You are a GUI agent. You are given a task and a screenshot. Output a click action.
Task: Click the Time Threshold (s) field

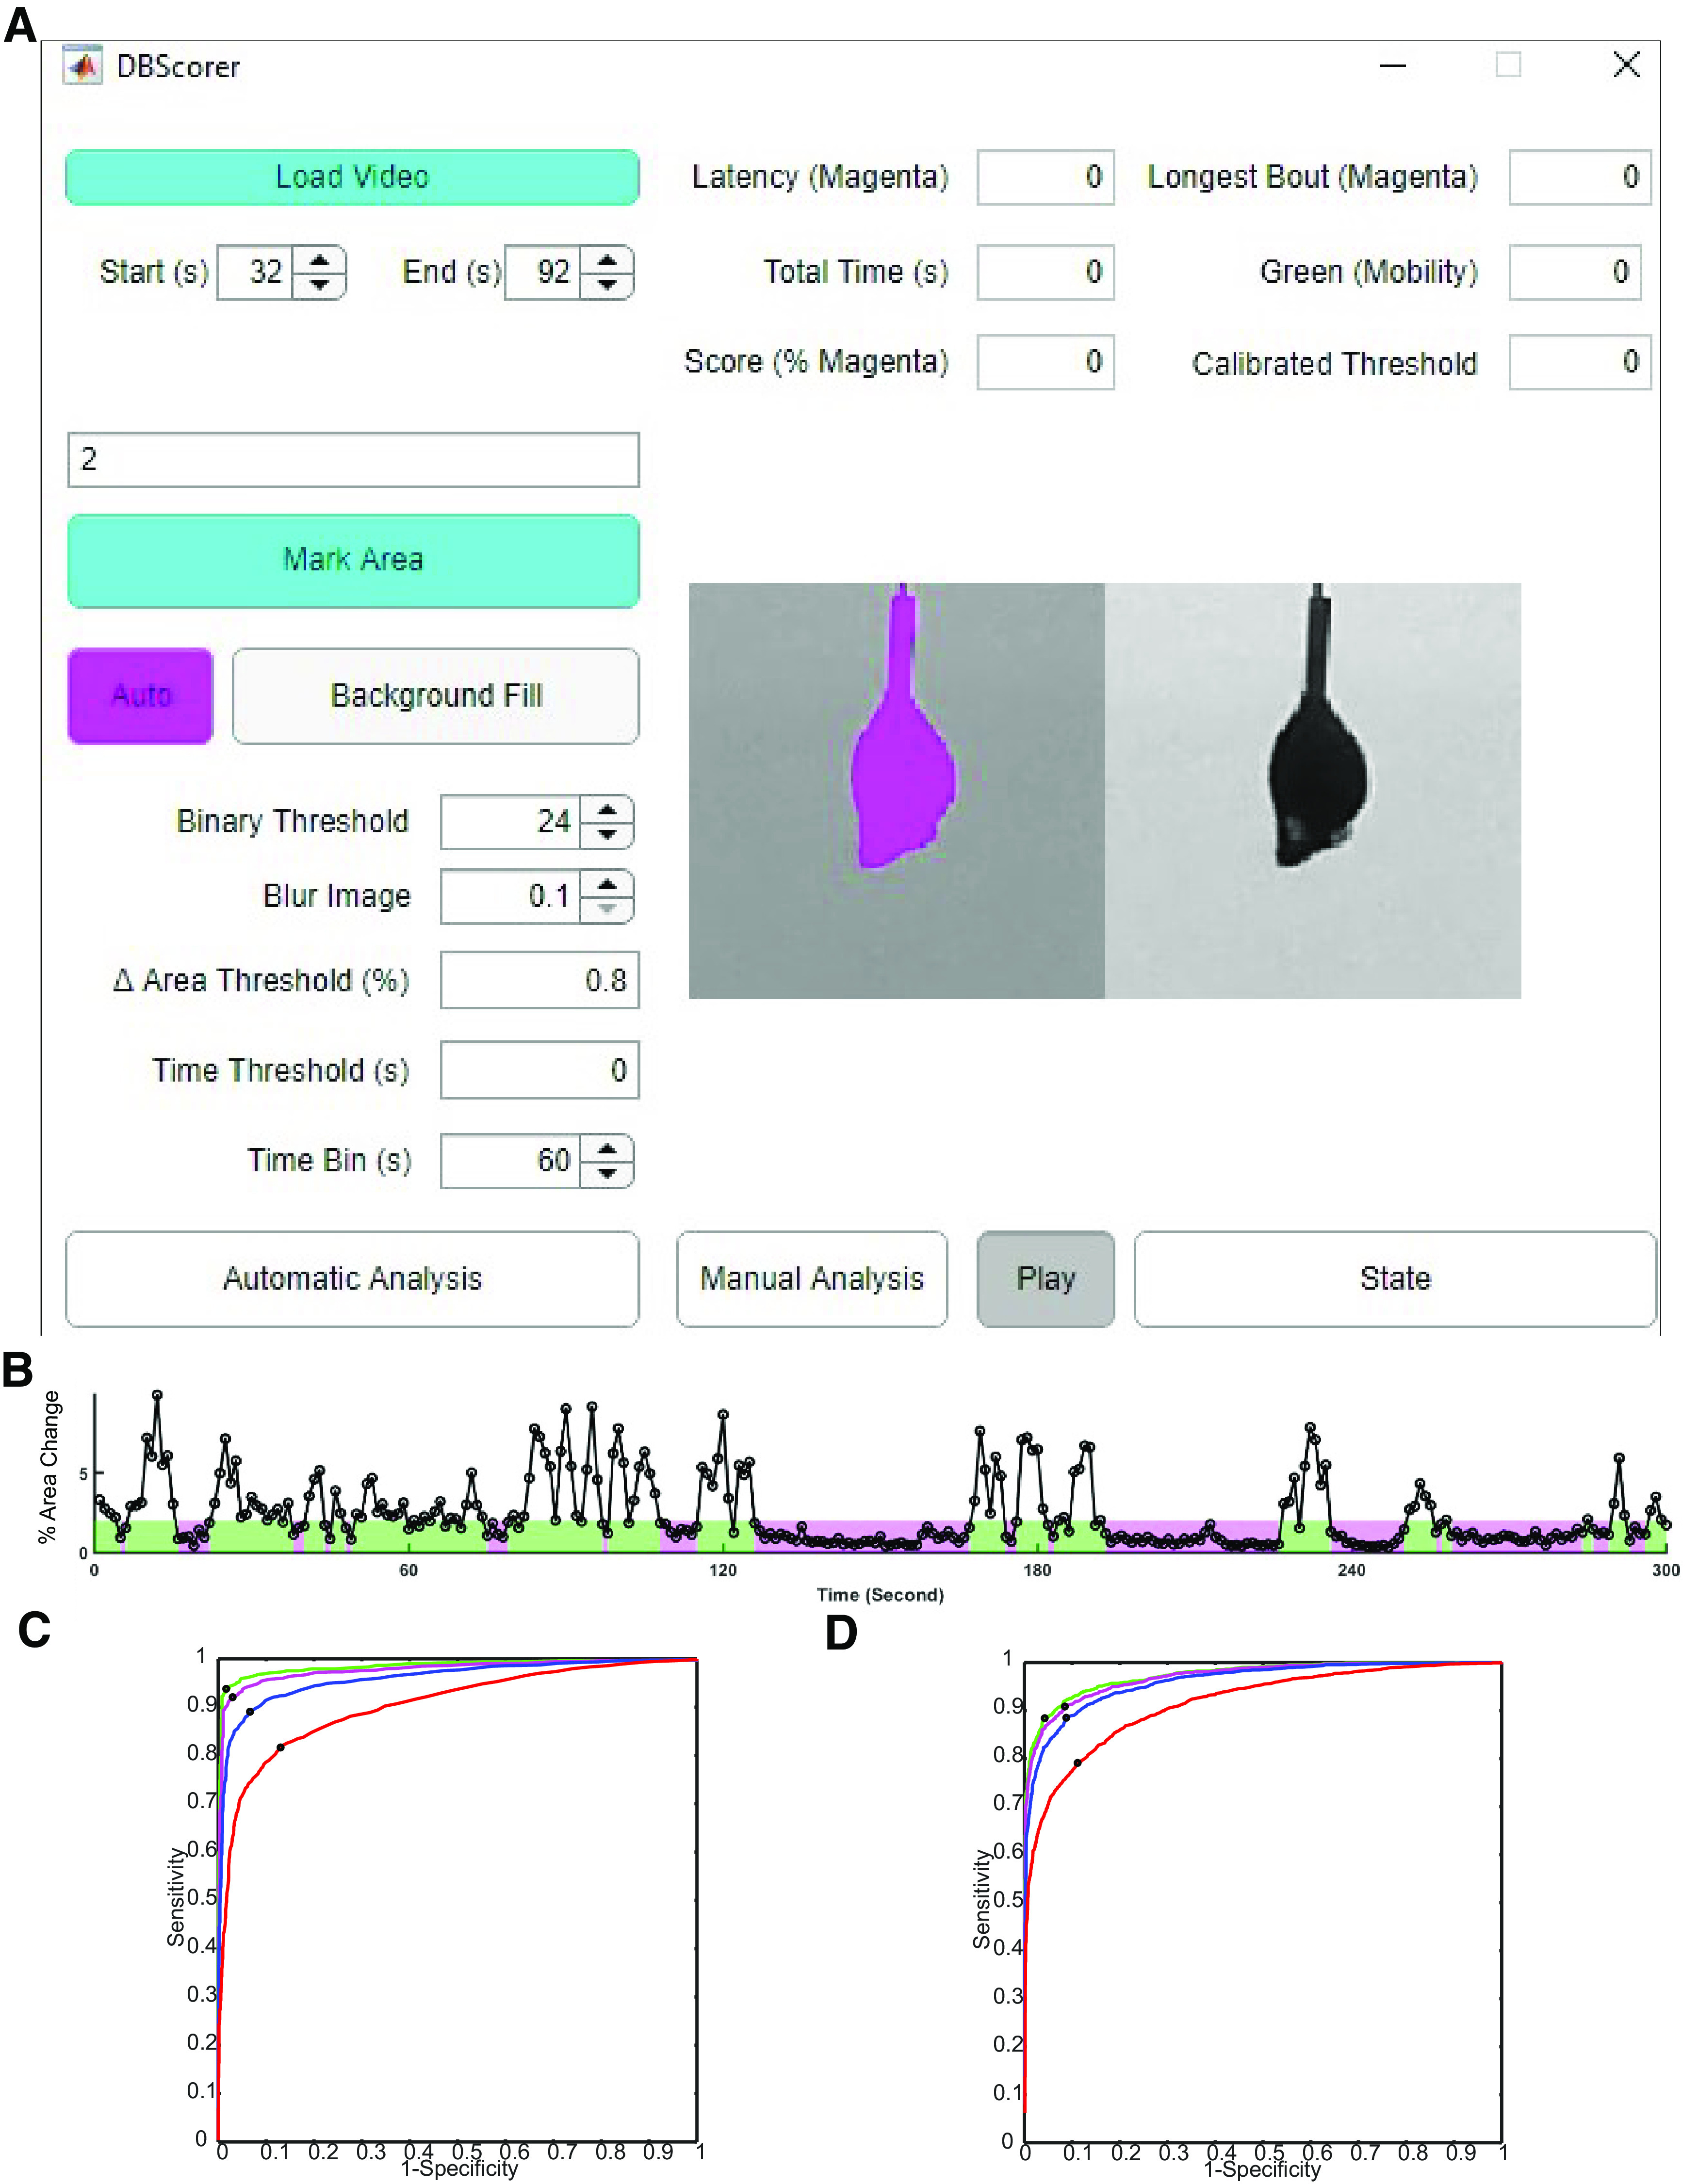[540, 1071]
